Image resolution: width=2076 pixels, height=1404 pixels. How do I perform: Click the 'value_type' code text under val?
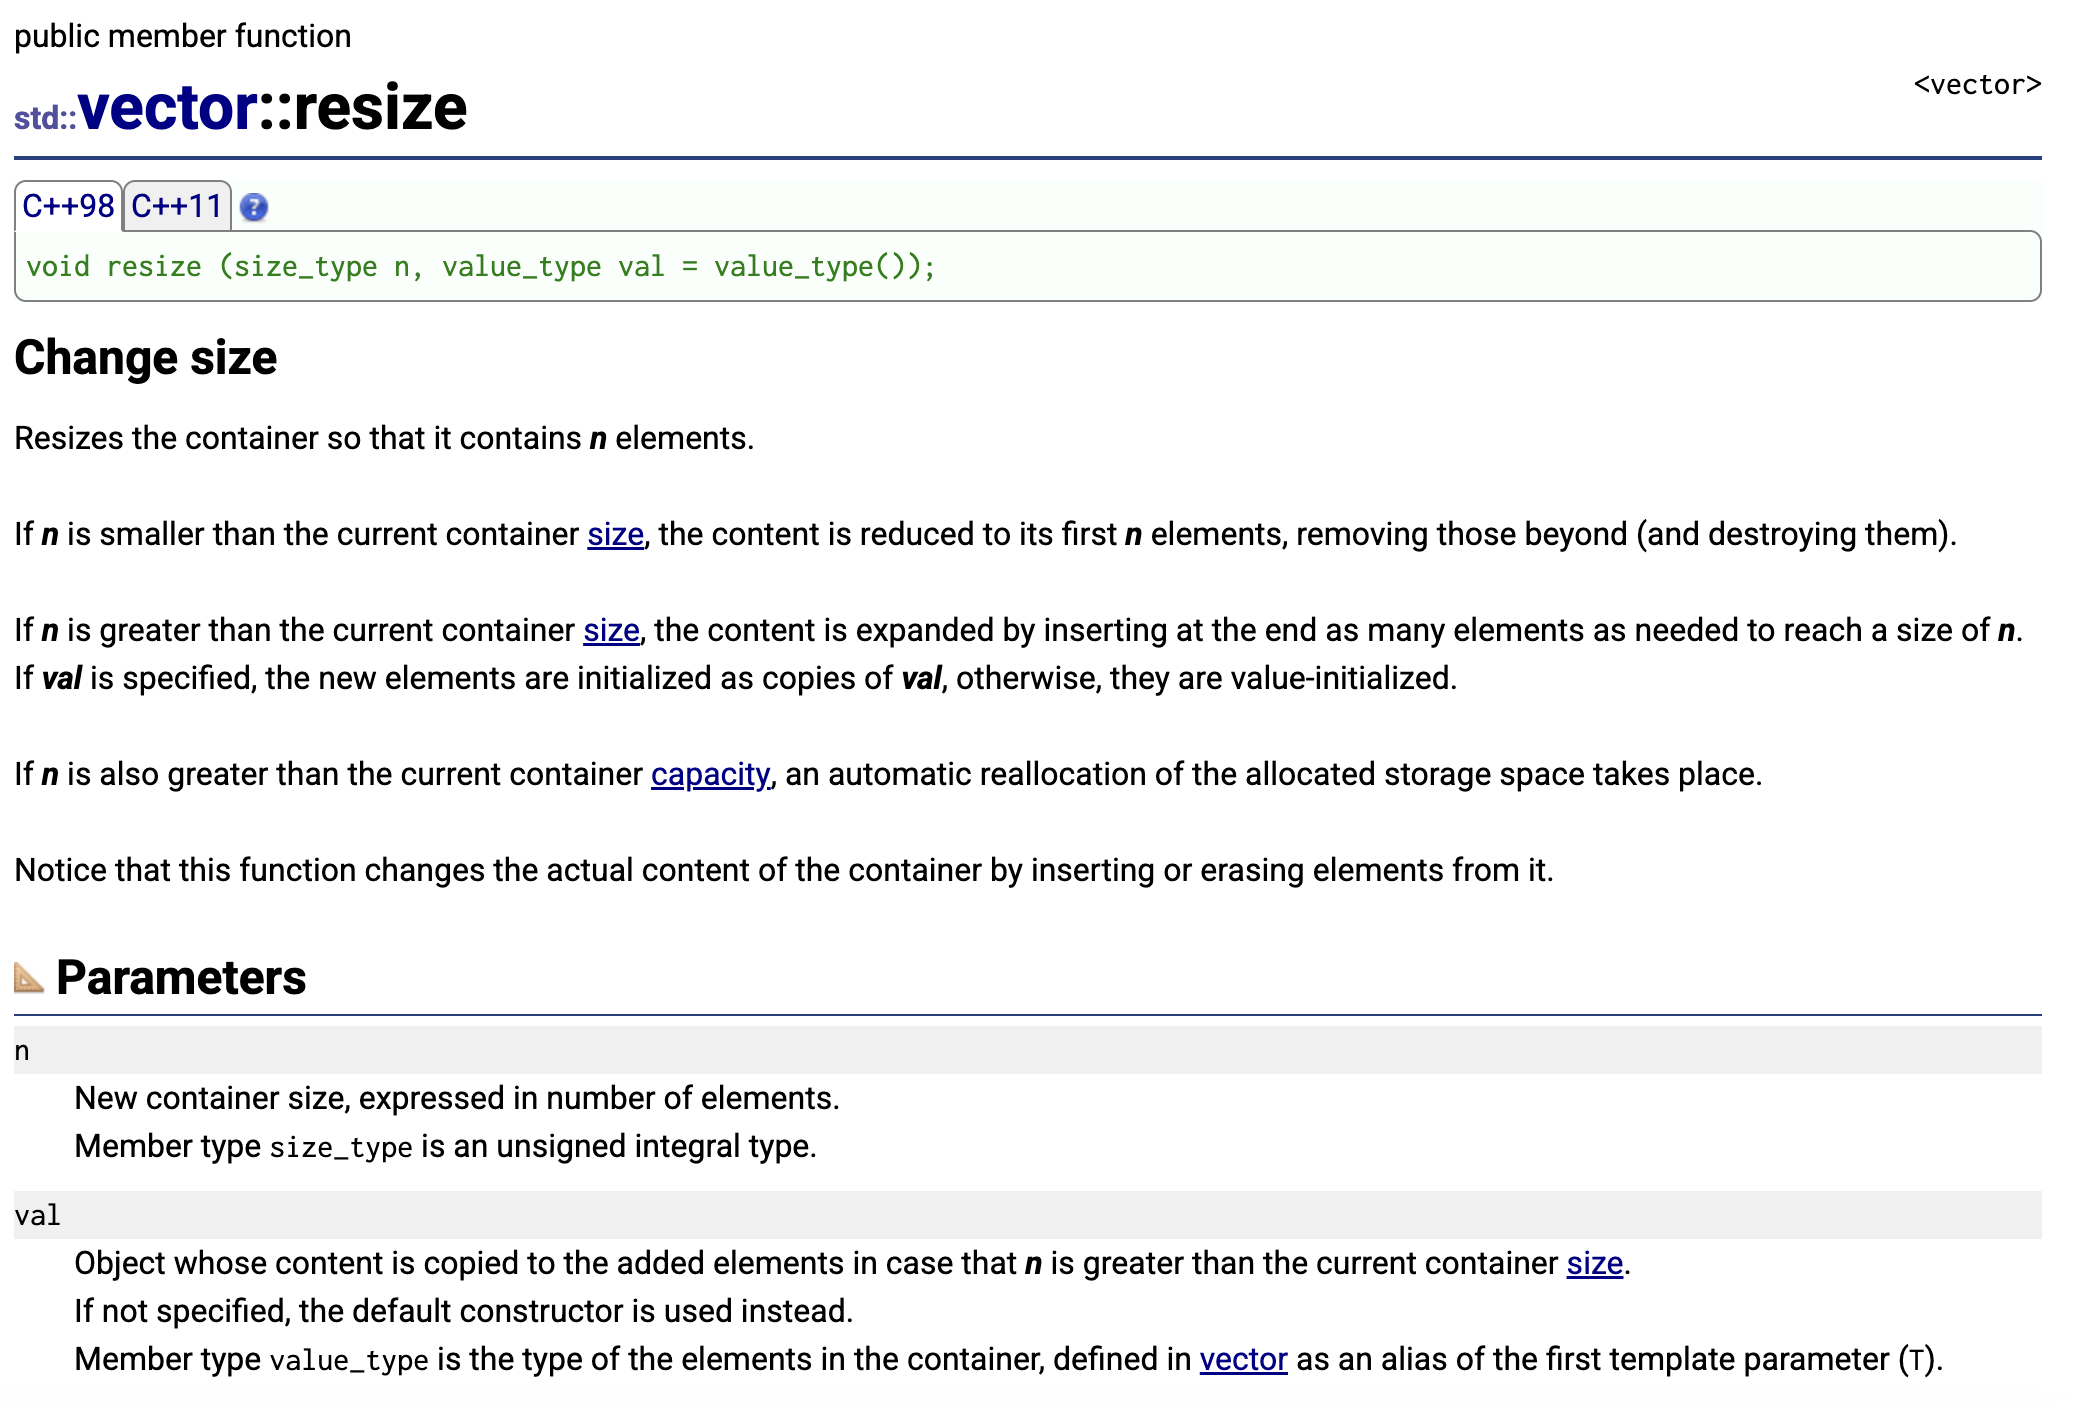pyautogui.click(x=349, y=1360)
